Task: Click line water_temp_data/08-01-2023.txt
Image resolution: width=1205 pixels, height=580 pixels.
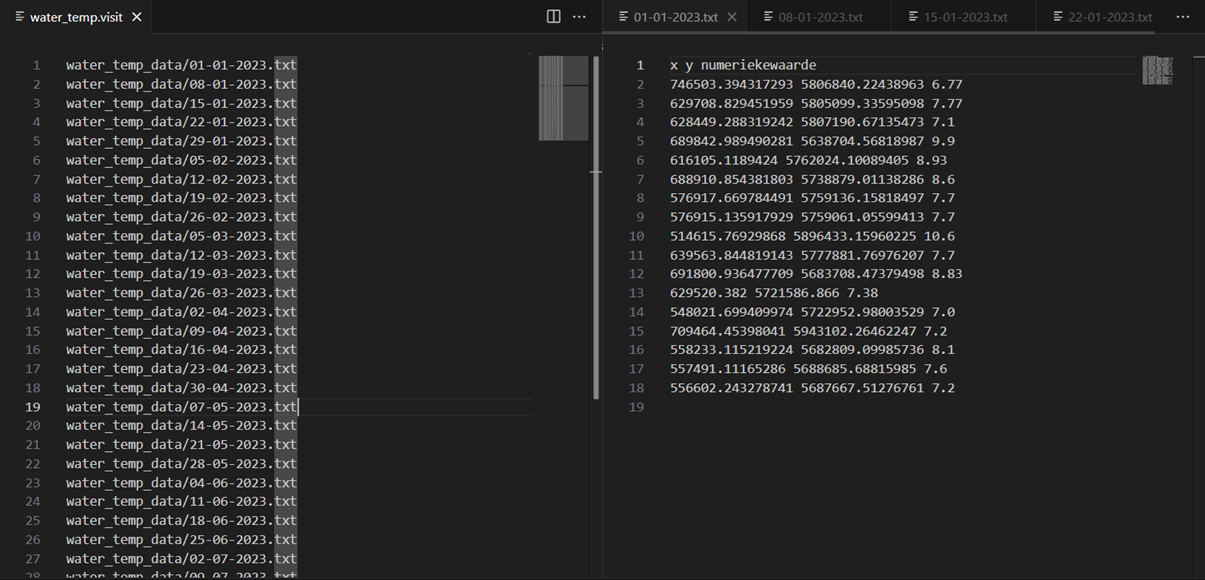Action: [181, 84]
